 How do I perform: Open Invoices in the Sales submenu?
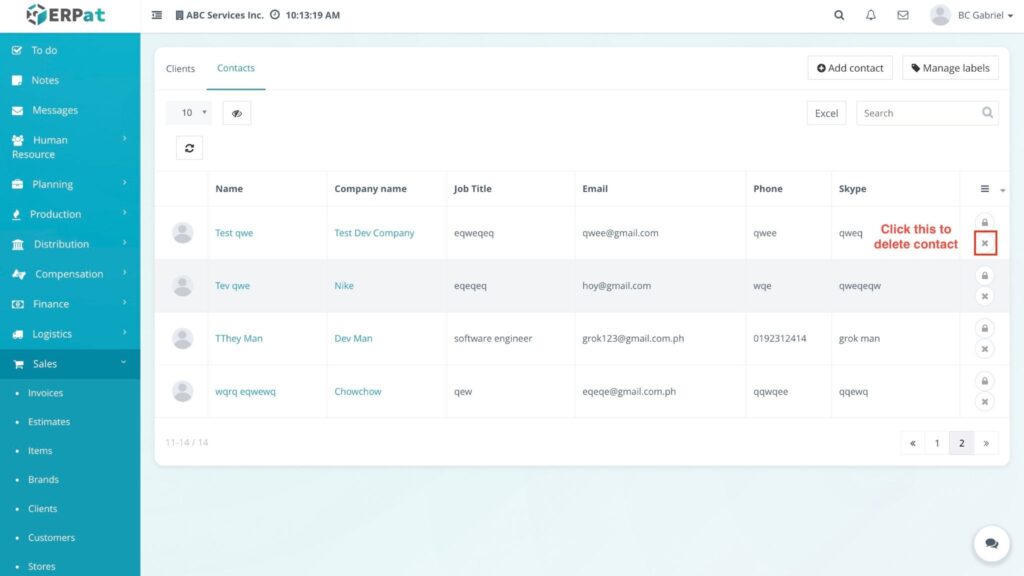click(45, 393)
